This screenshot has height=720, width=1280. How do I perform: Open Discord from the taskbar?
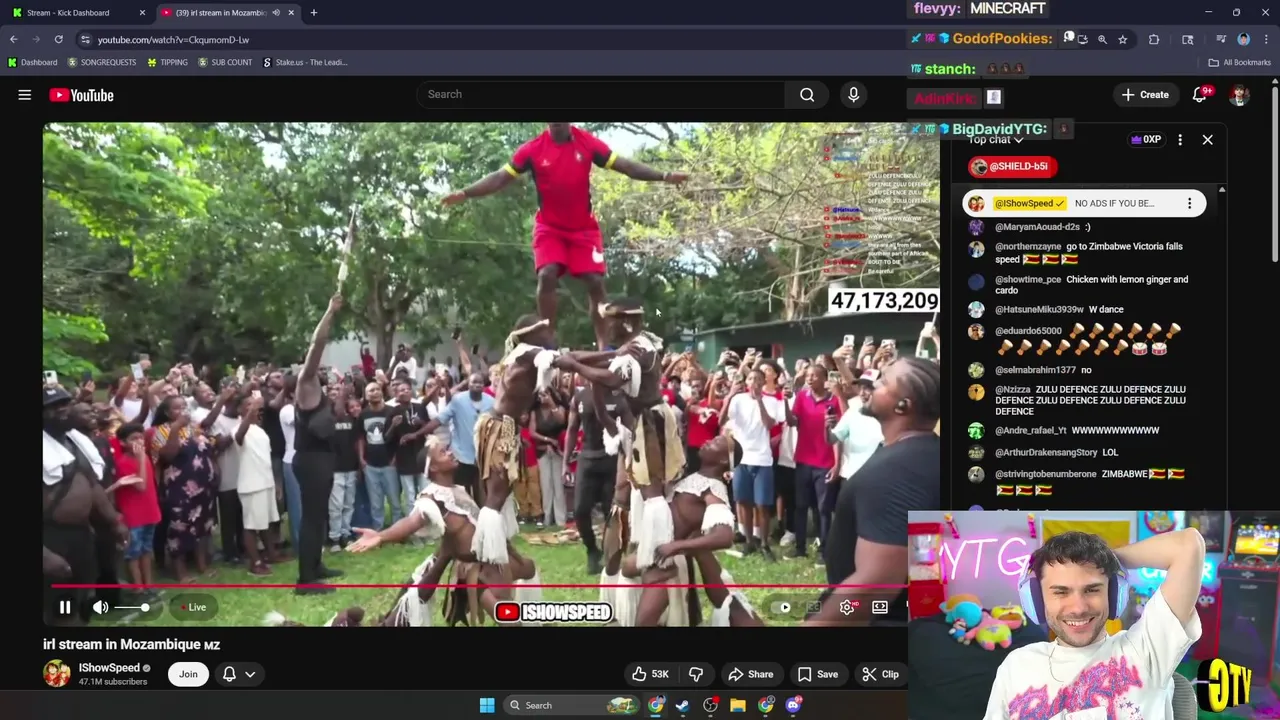point(794,705)
